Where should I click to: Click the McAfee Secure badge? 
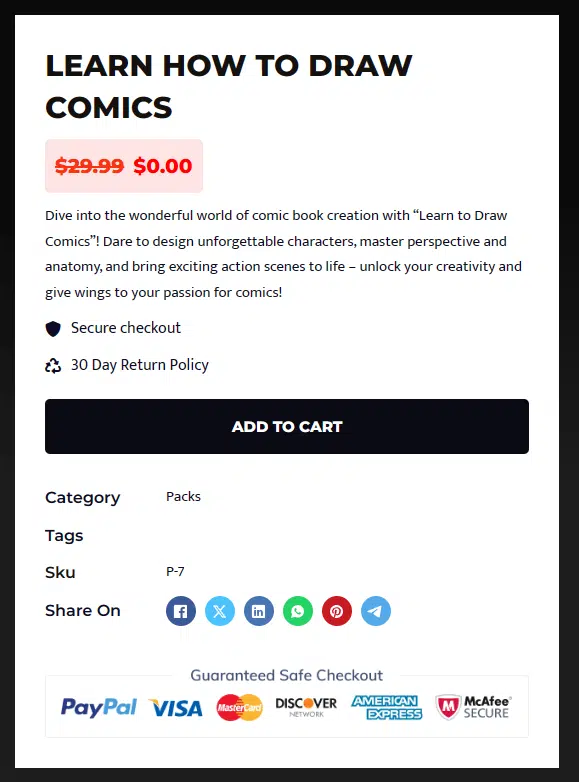[473, 707]
